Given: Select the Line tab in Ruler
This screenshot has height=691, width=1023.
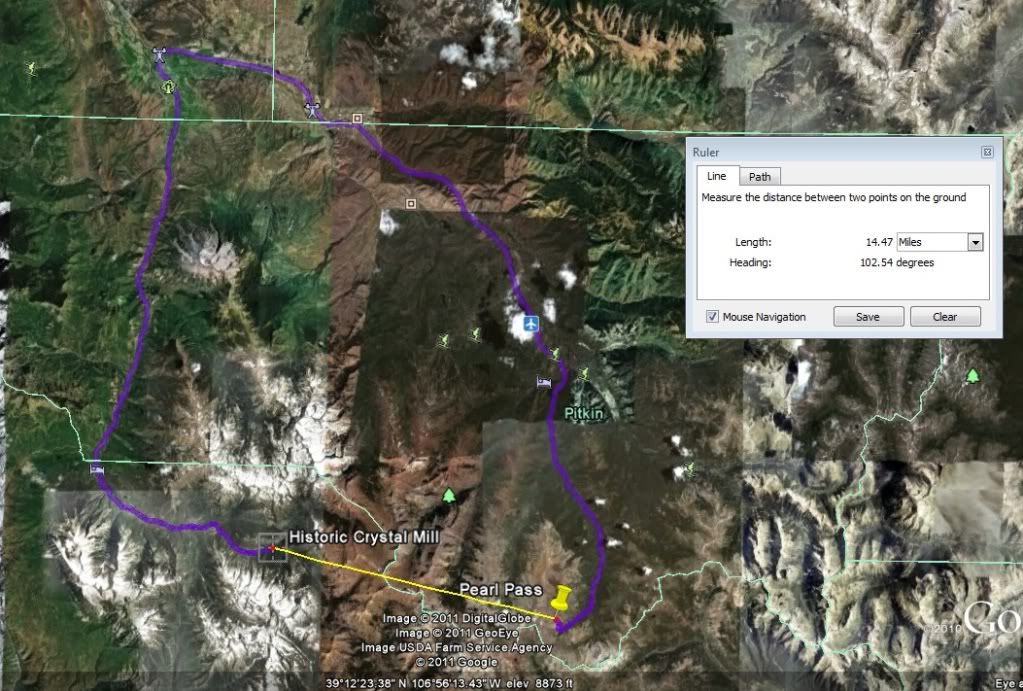Looking at the screenshot, I should [x=716, y=176].
